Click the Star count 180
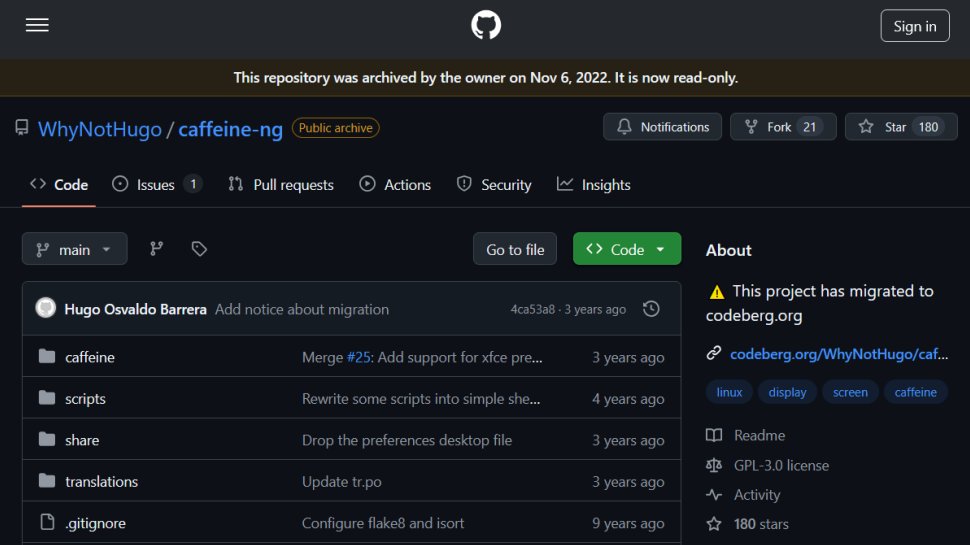Viewport: 970px width, 545px height. point(928,127)
